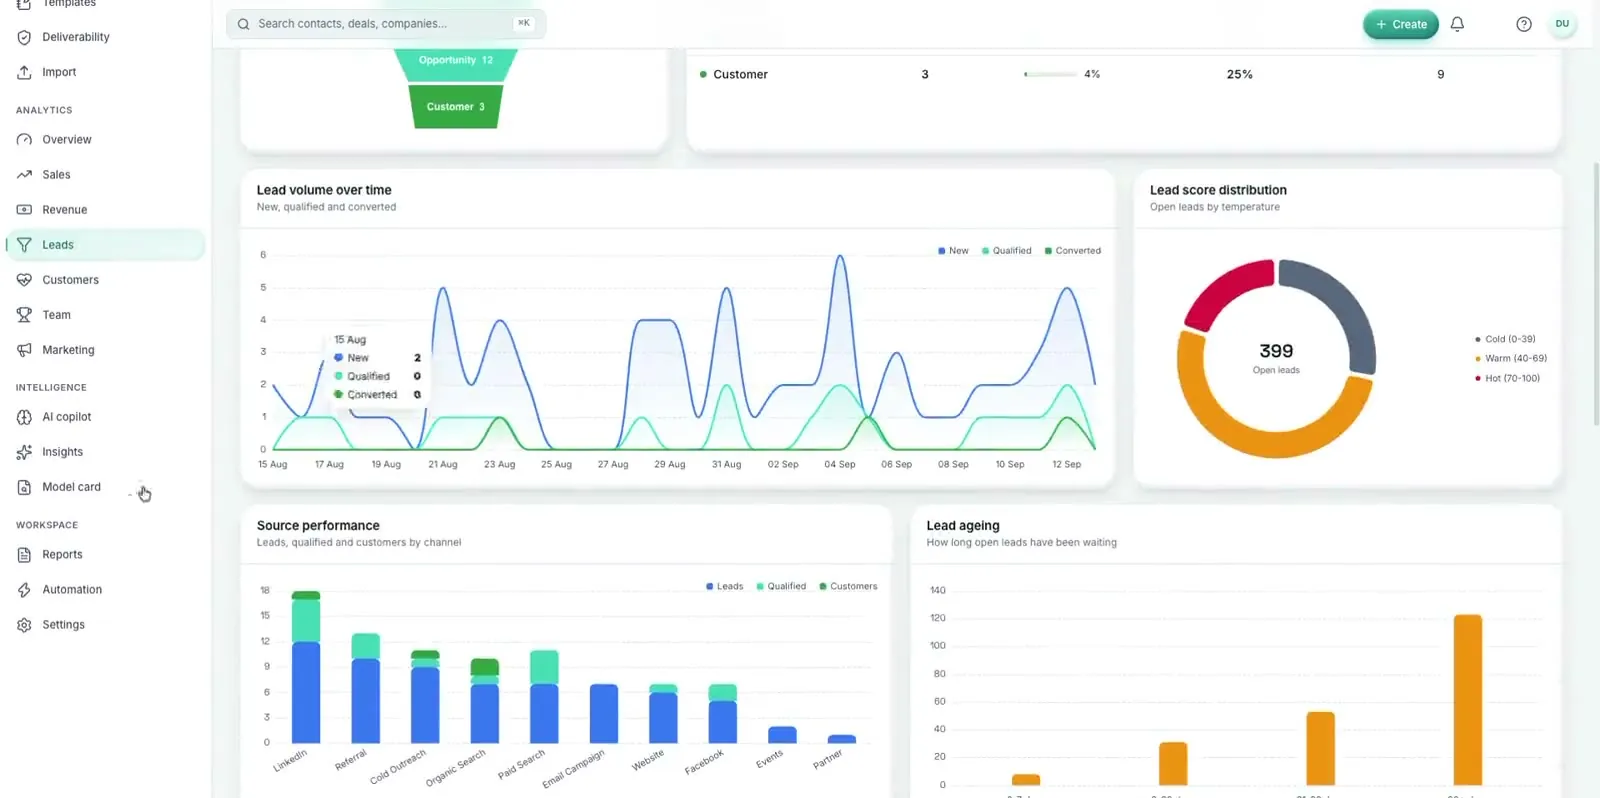Screen dimensions: 1600x798
Task: Click the Customer funnel stage segment
Action: click(x=456, y=107)
